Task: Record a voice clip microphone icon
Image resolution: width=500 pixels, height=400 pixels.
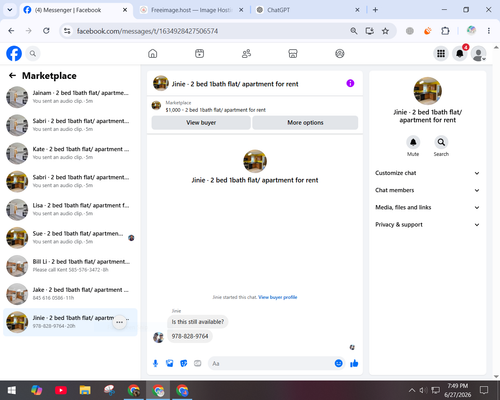Action: point(155,363)
